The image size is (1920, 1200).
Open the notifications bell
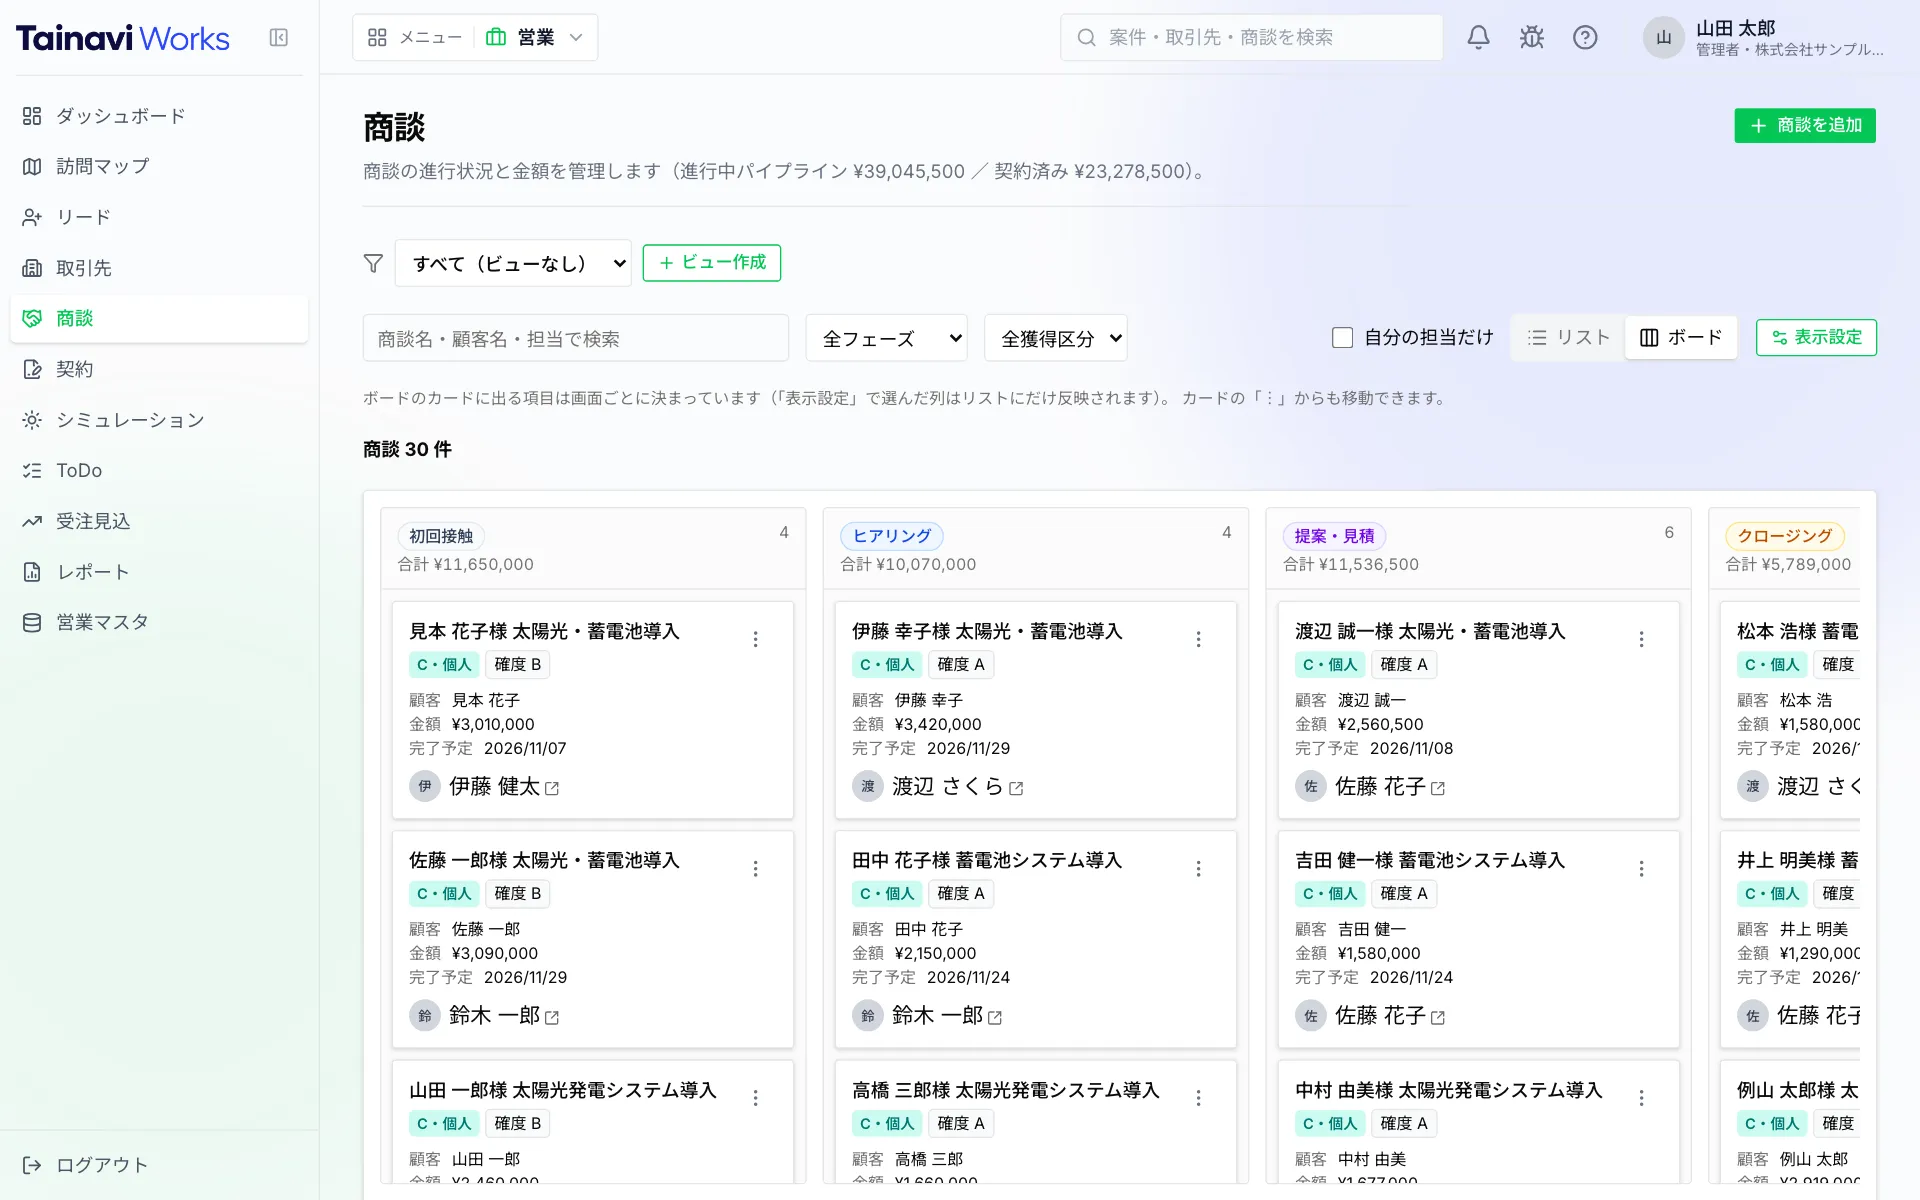click(x=1478, y=38)
